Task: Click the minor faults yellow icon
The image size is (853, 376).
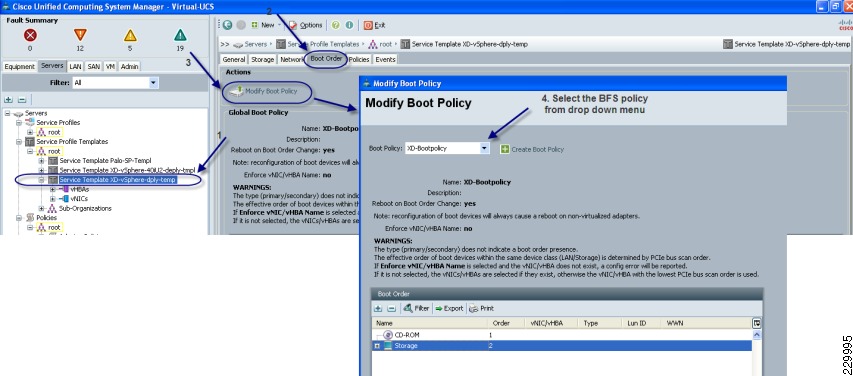Action: pos(130,35)
